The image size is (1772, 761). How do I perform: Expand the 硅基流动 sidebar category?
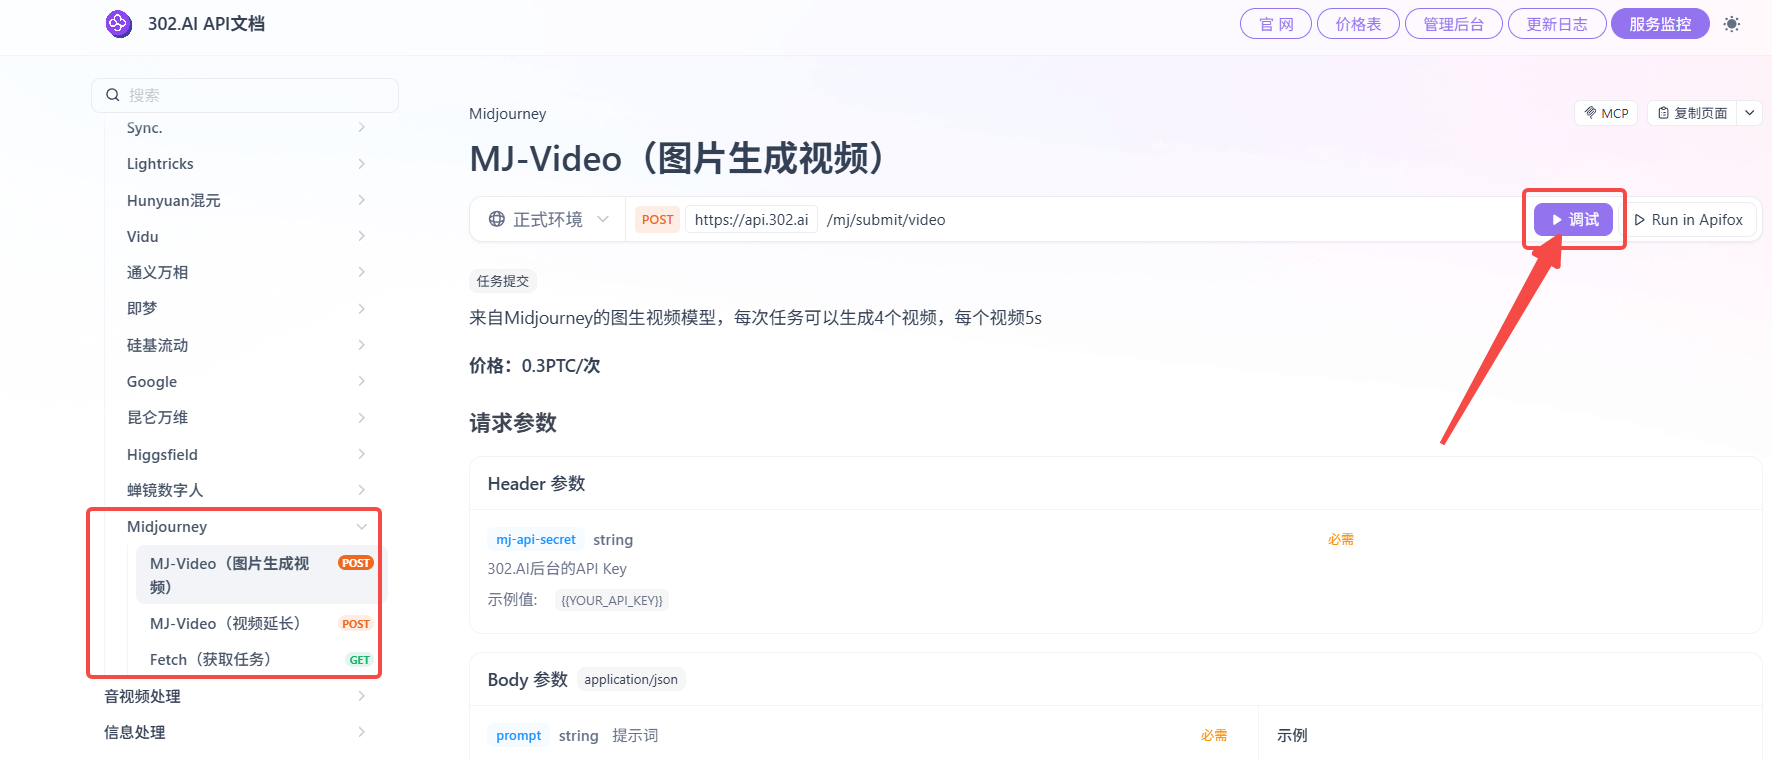[x=245, y=345]
